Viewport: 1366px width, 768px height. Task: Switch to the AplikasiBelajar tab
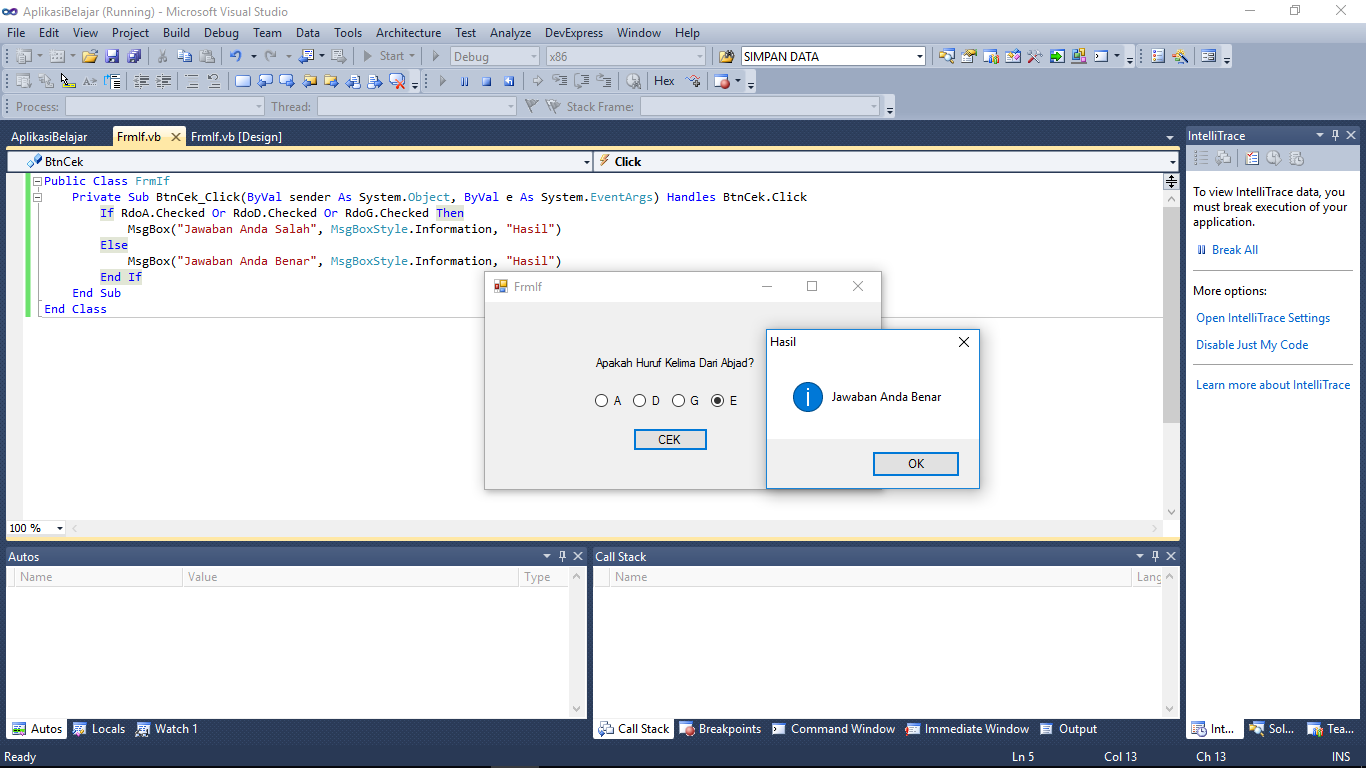tap(49, 137)
